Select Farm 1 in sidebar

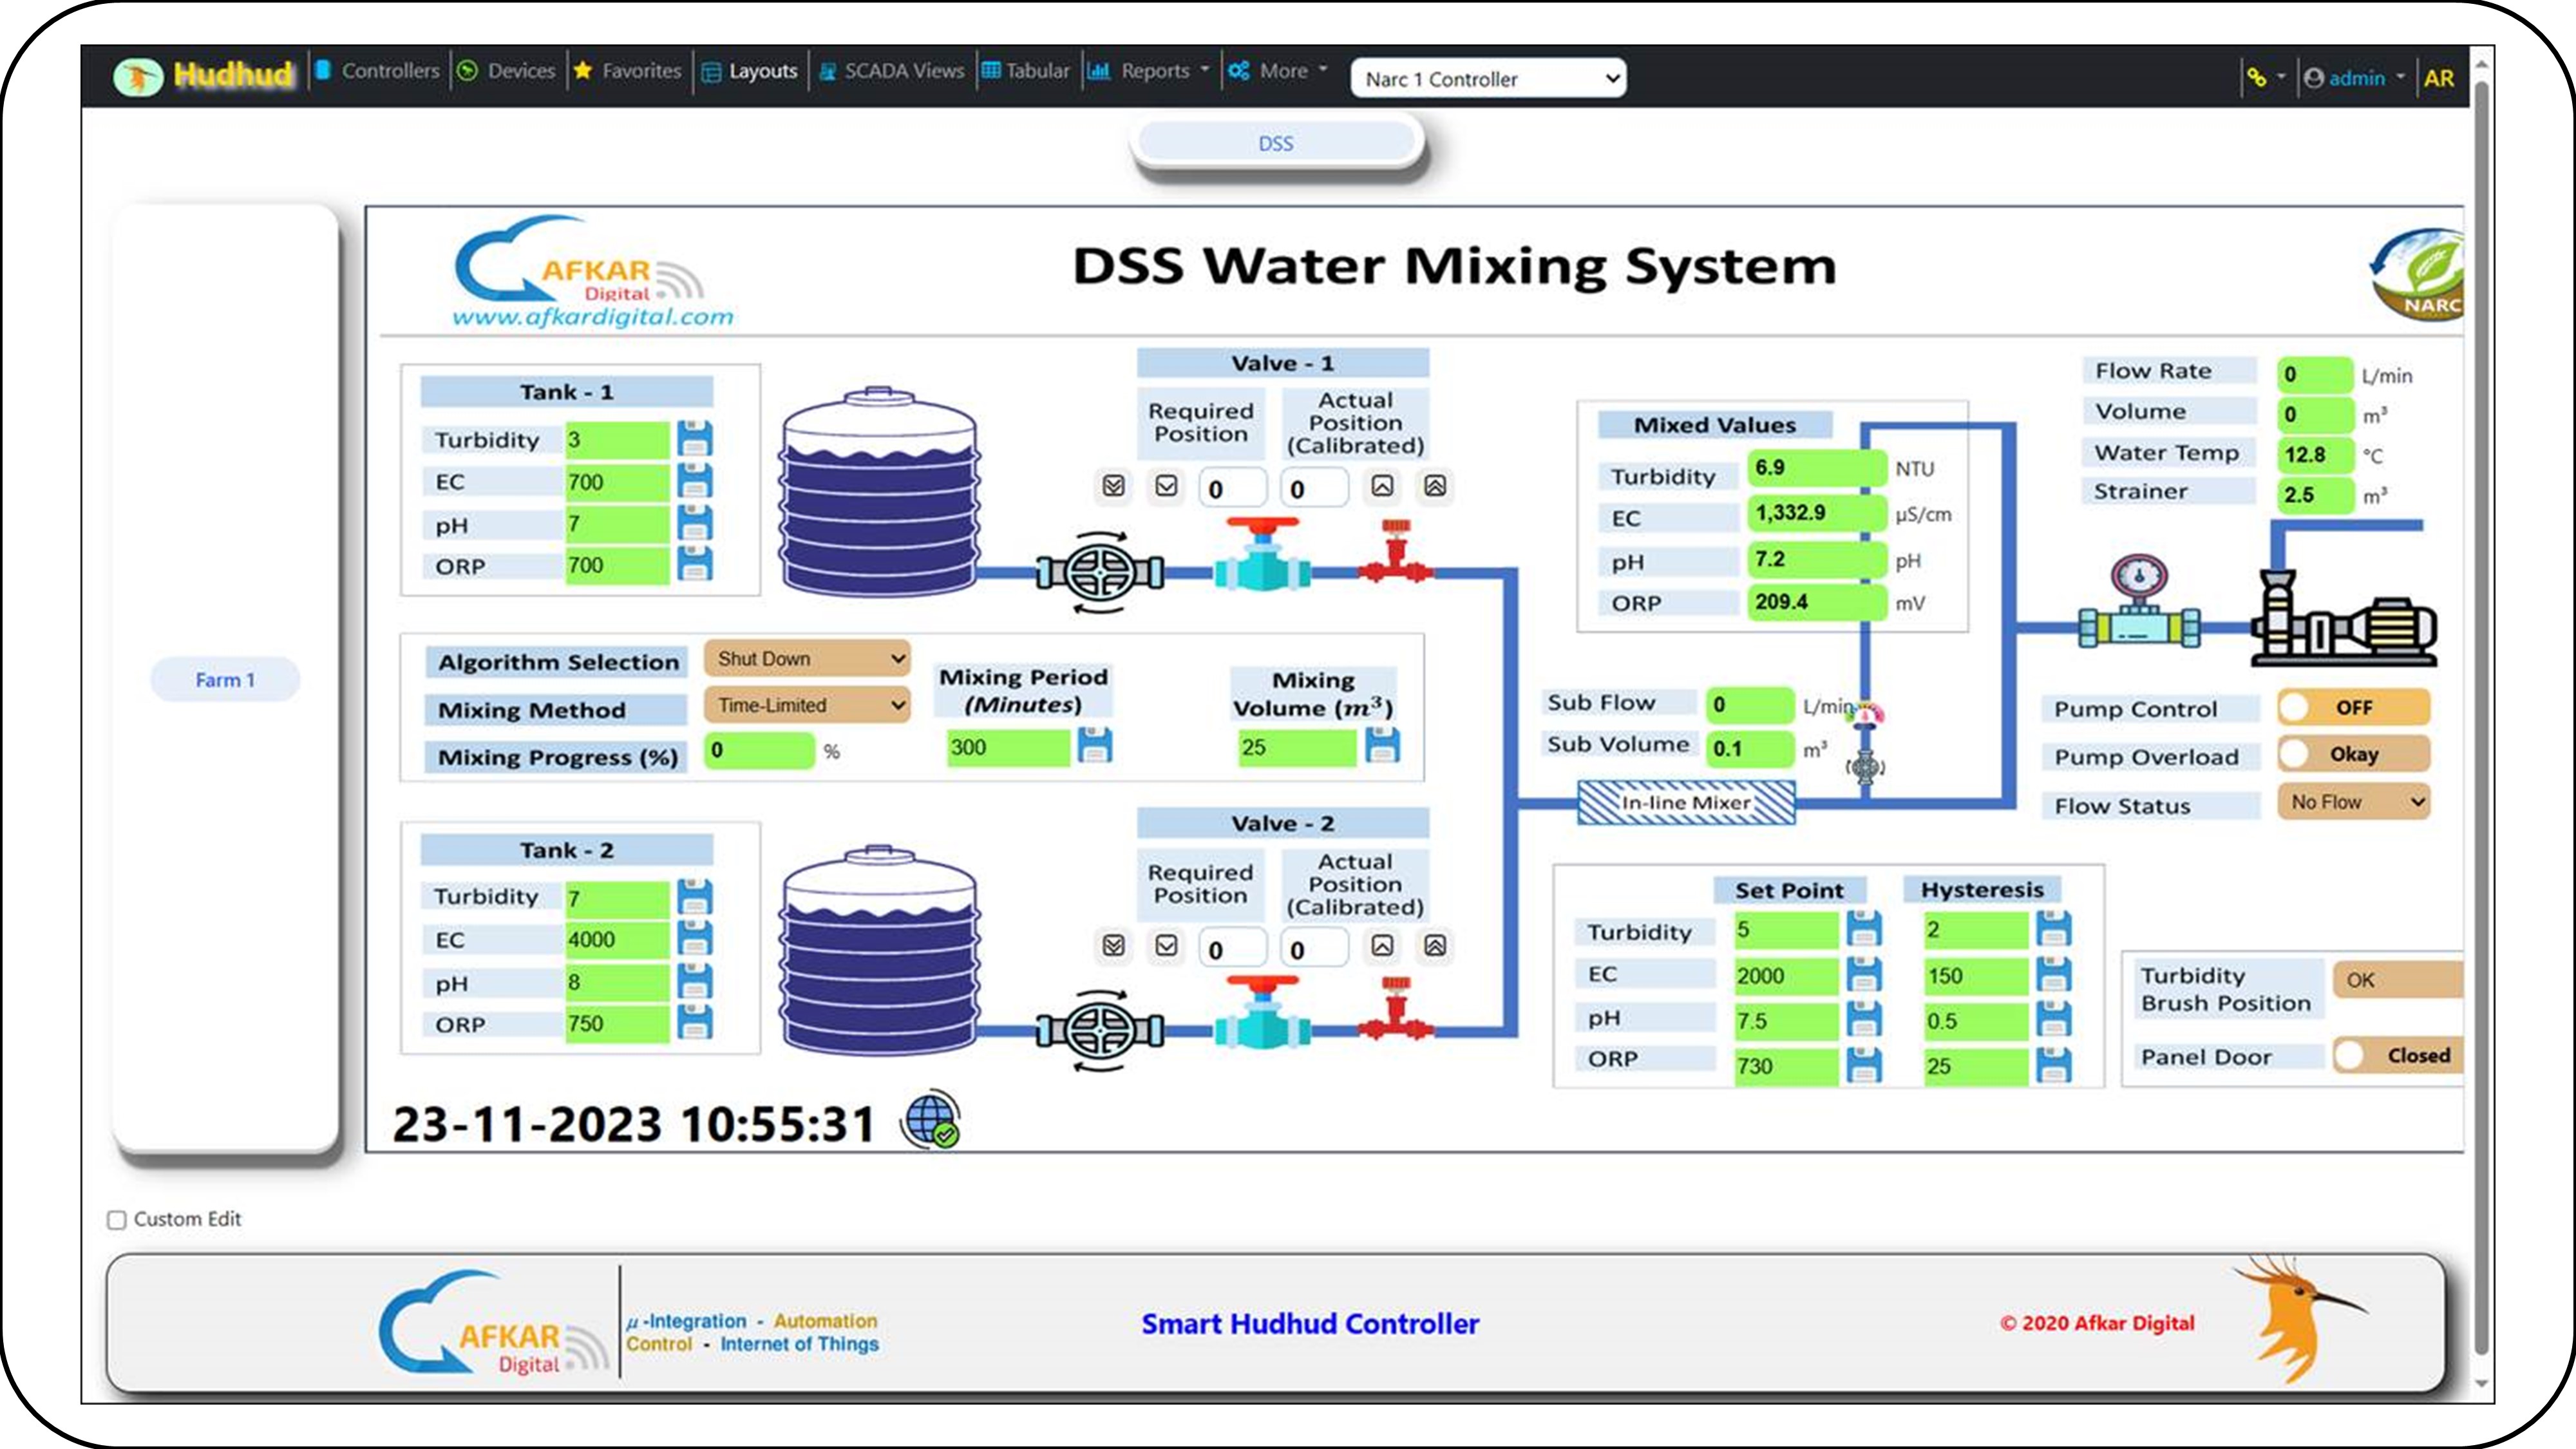225,680
